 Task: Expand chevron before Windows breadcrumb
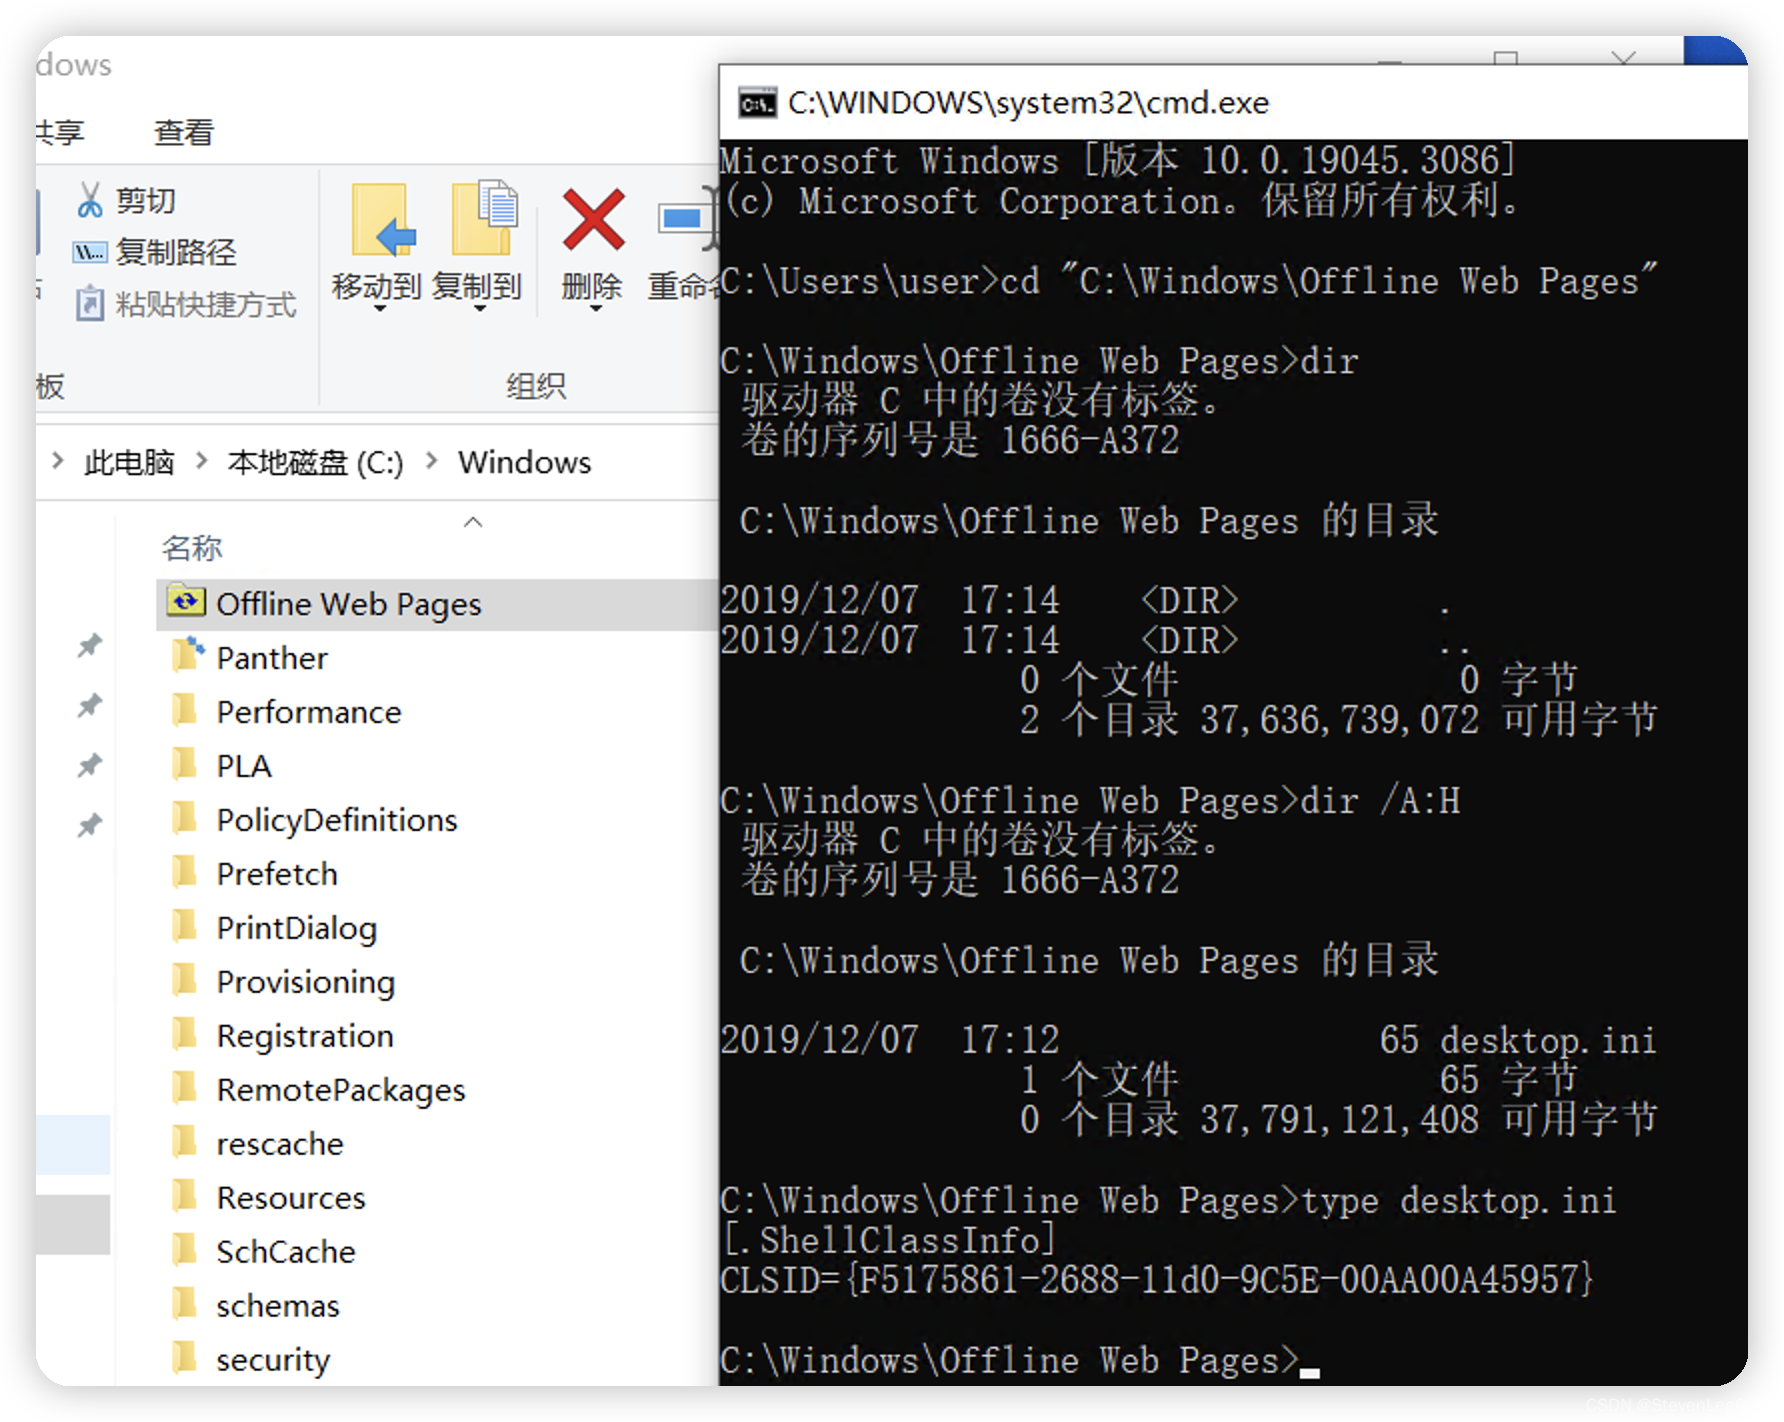coord(431,461)
